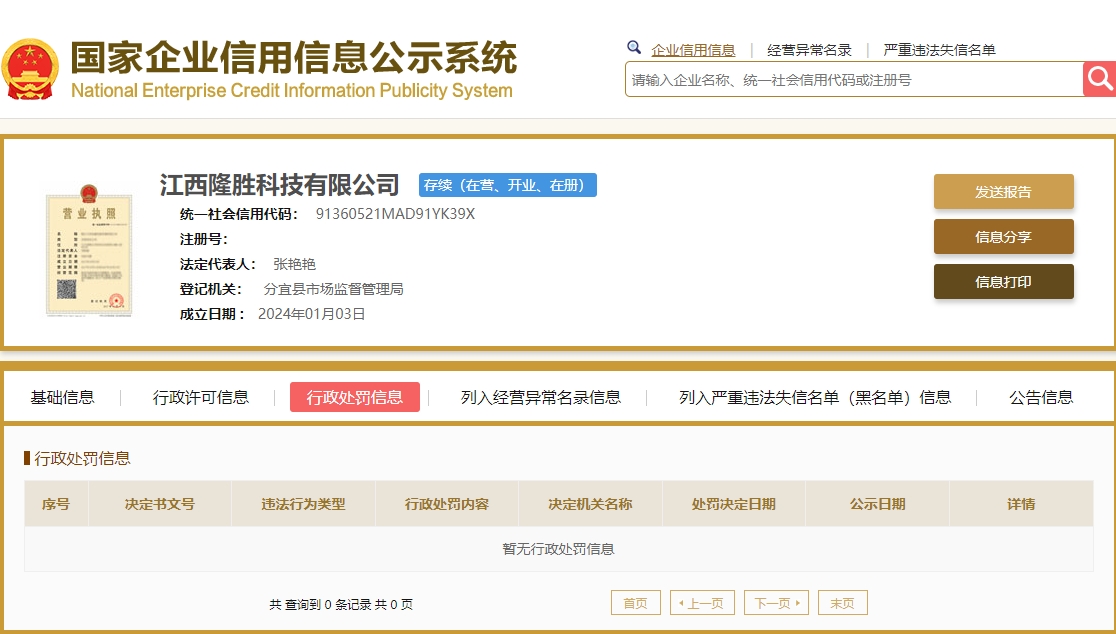Go to first page with 首页
This screenshot has height=634, width=1116.
click(636, 603)
